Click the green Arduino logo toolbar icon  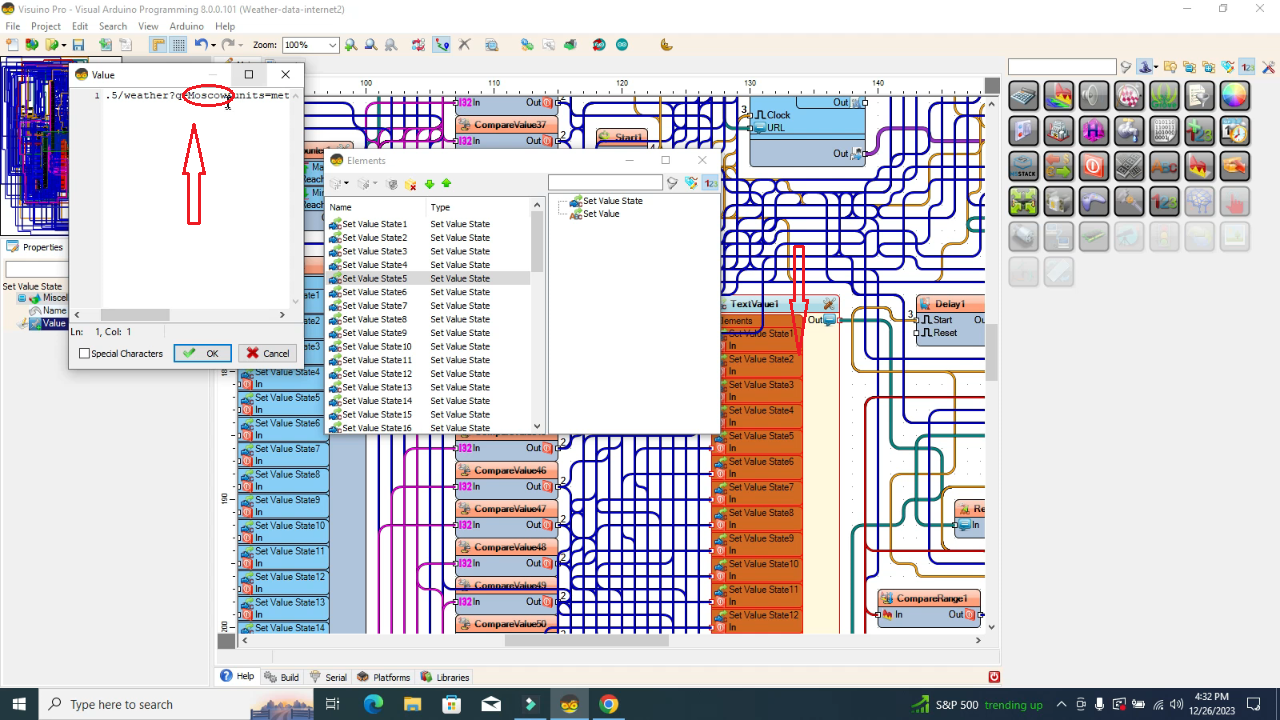[x=622, y=45]
